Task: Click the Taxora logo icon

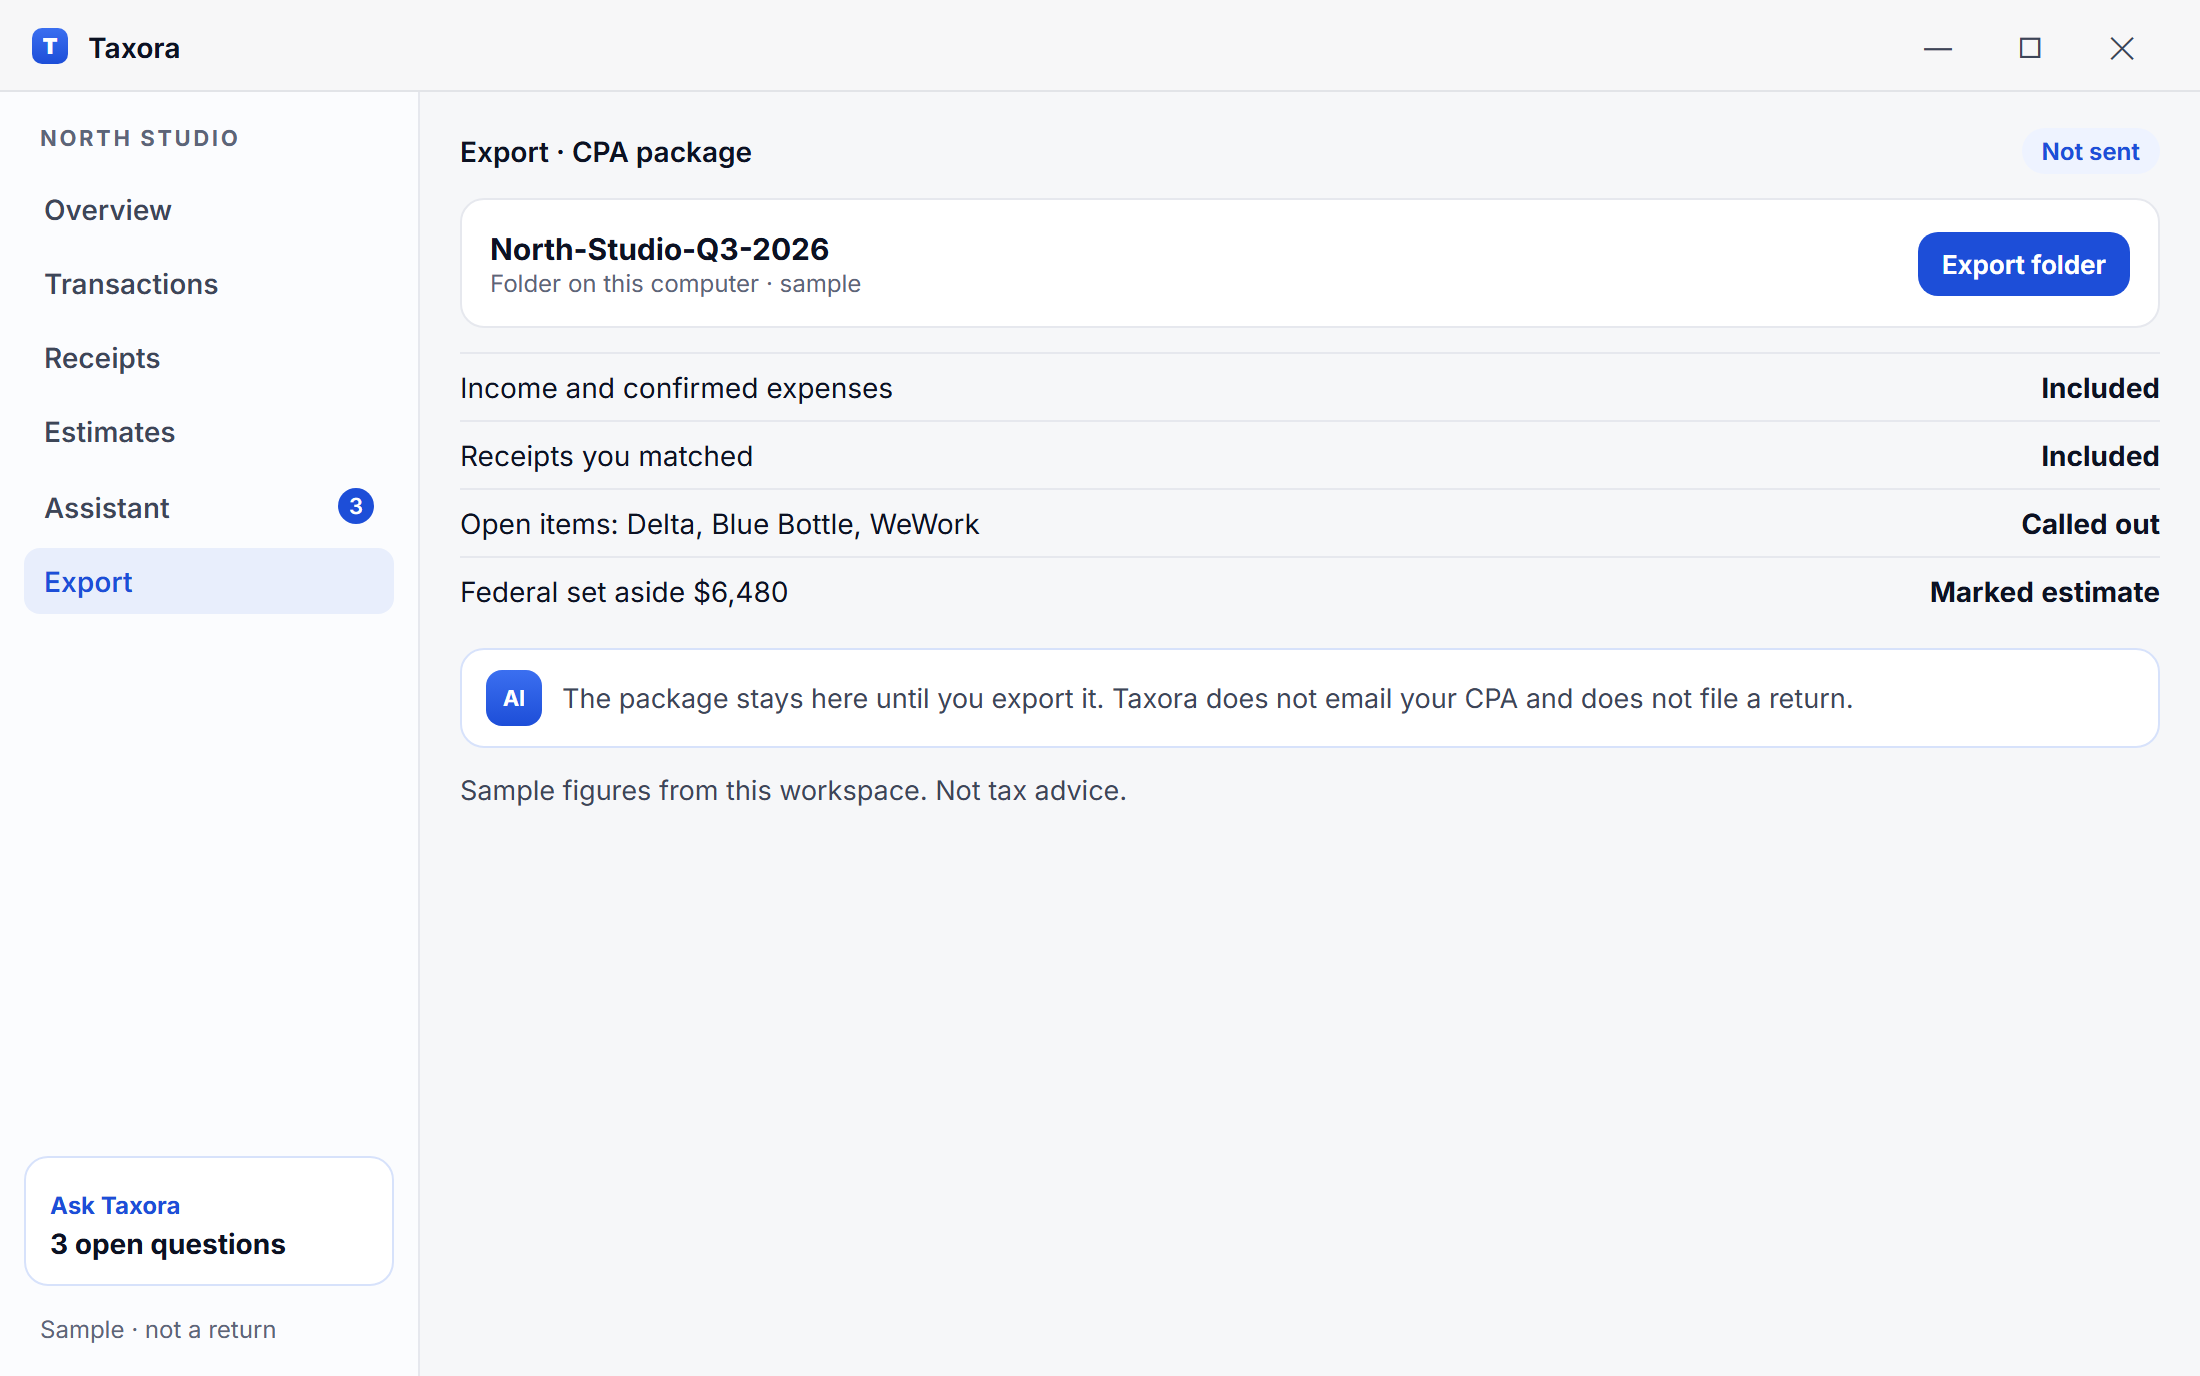Action: coord(50,47)
